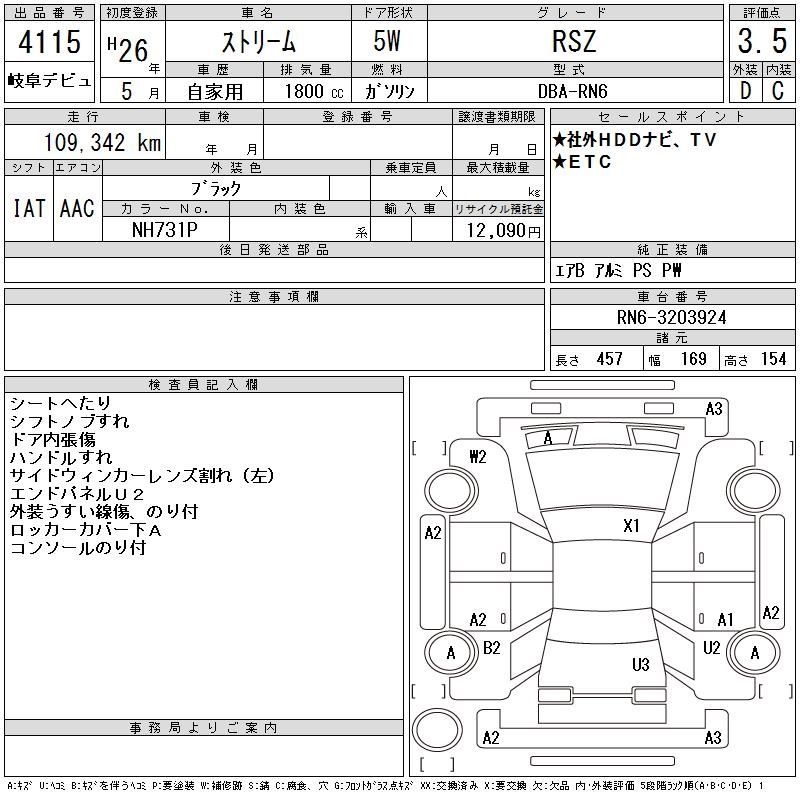Select the model code DBA-RN6
This screenshot has width=800, height=800.
(574, 91)
